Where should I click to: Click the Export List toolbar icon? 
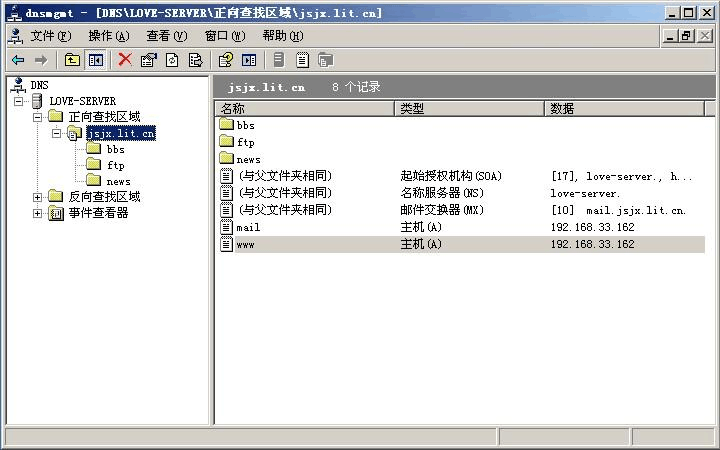[195, 60]
